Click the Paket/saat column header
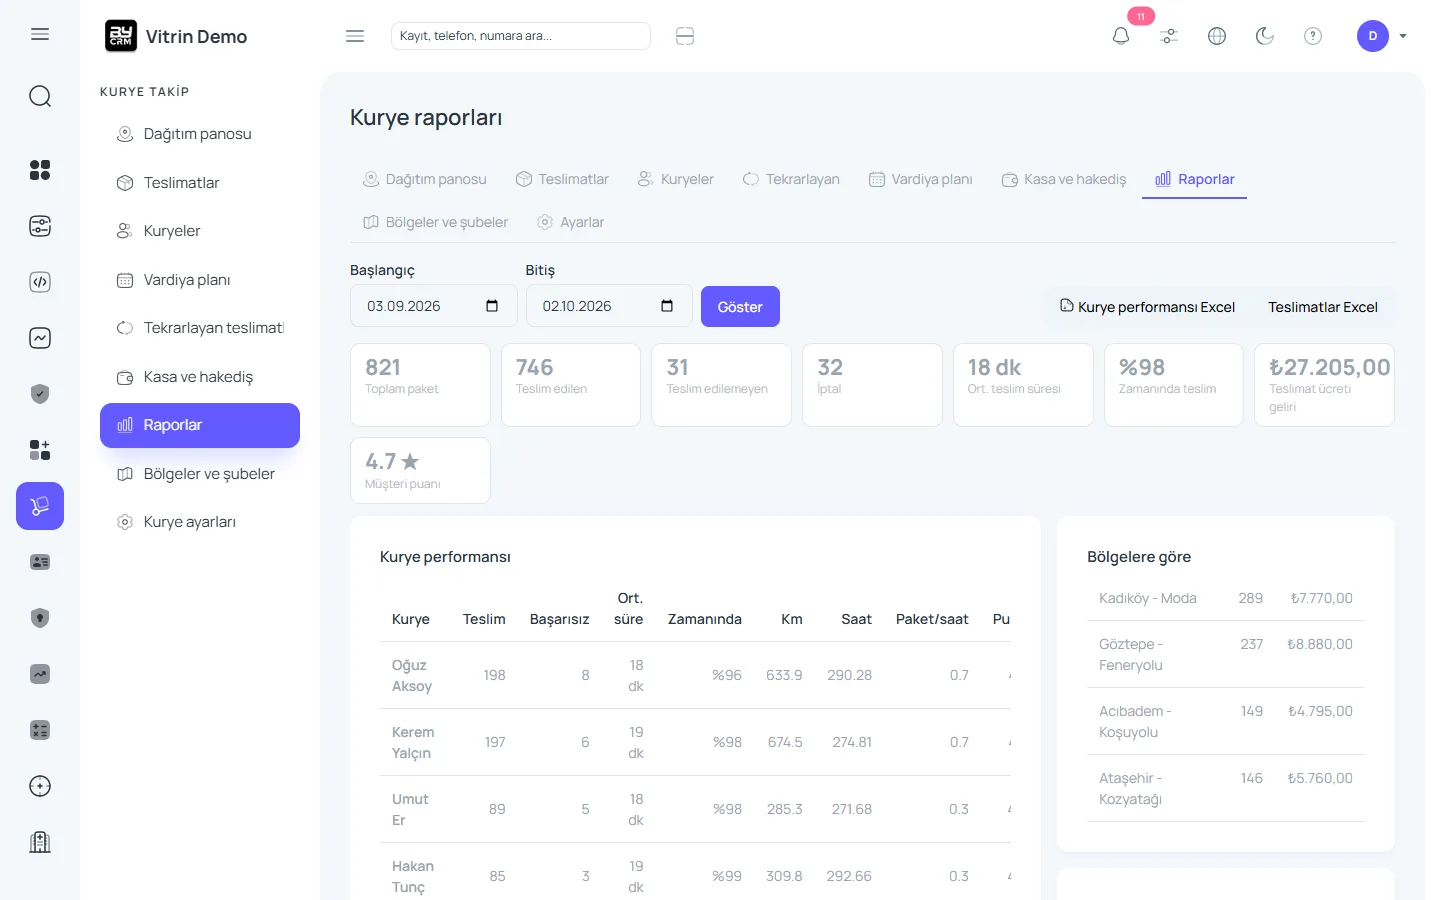Screen dimensions: 1440x900 (x=932, y=619)
